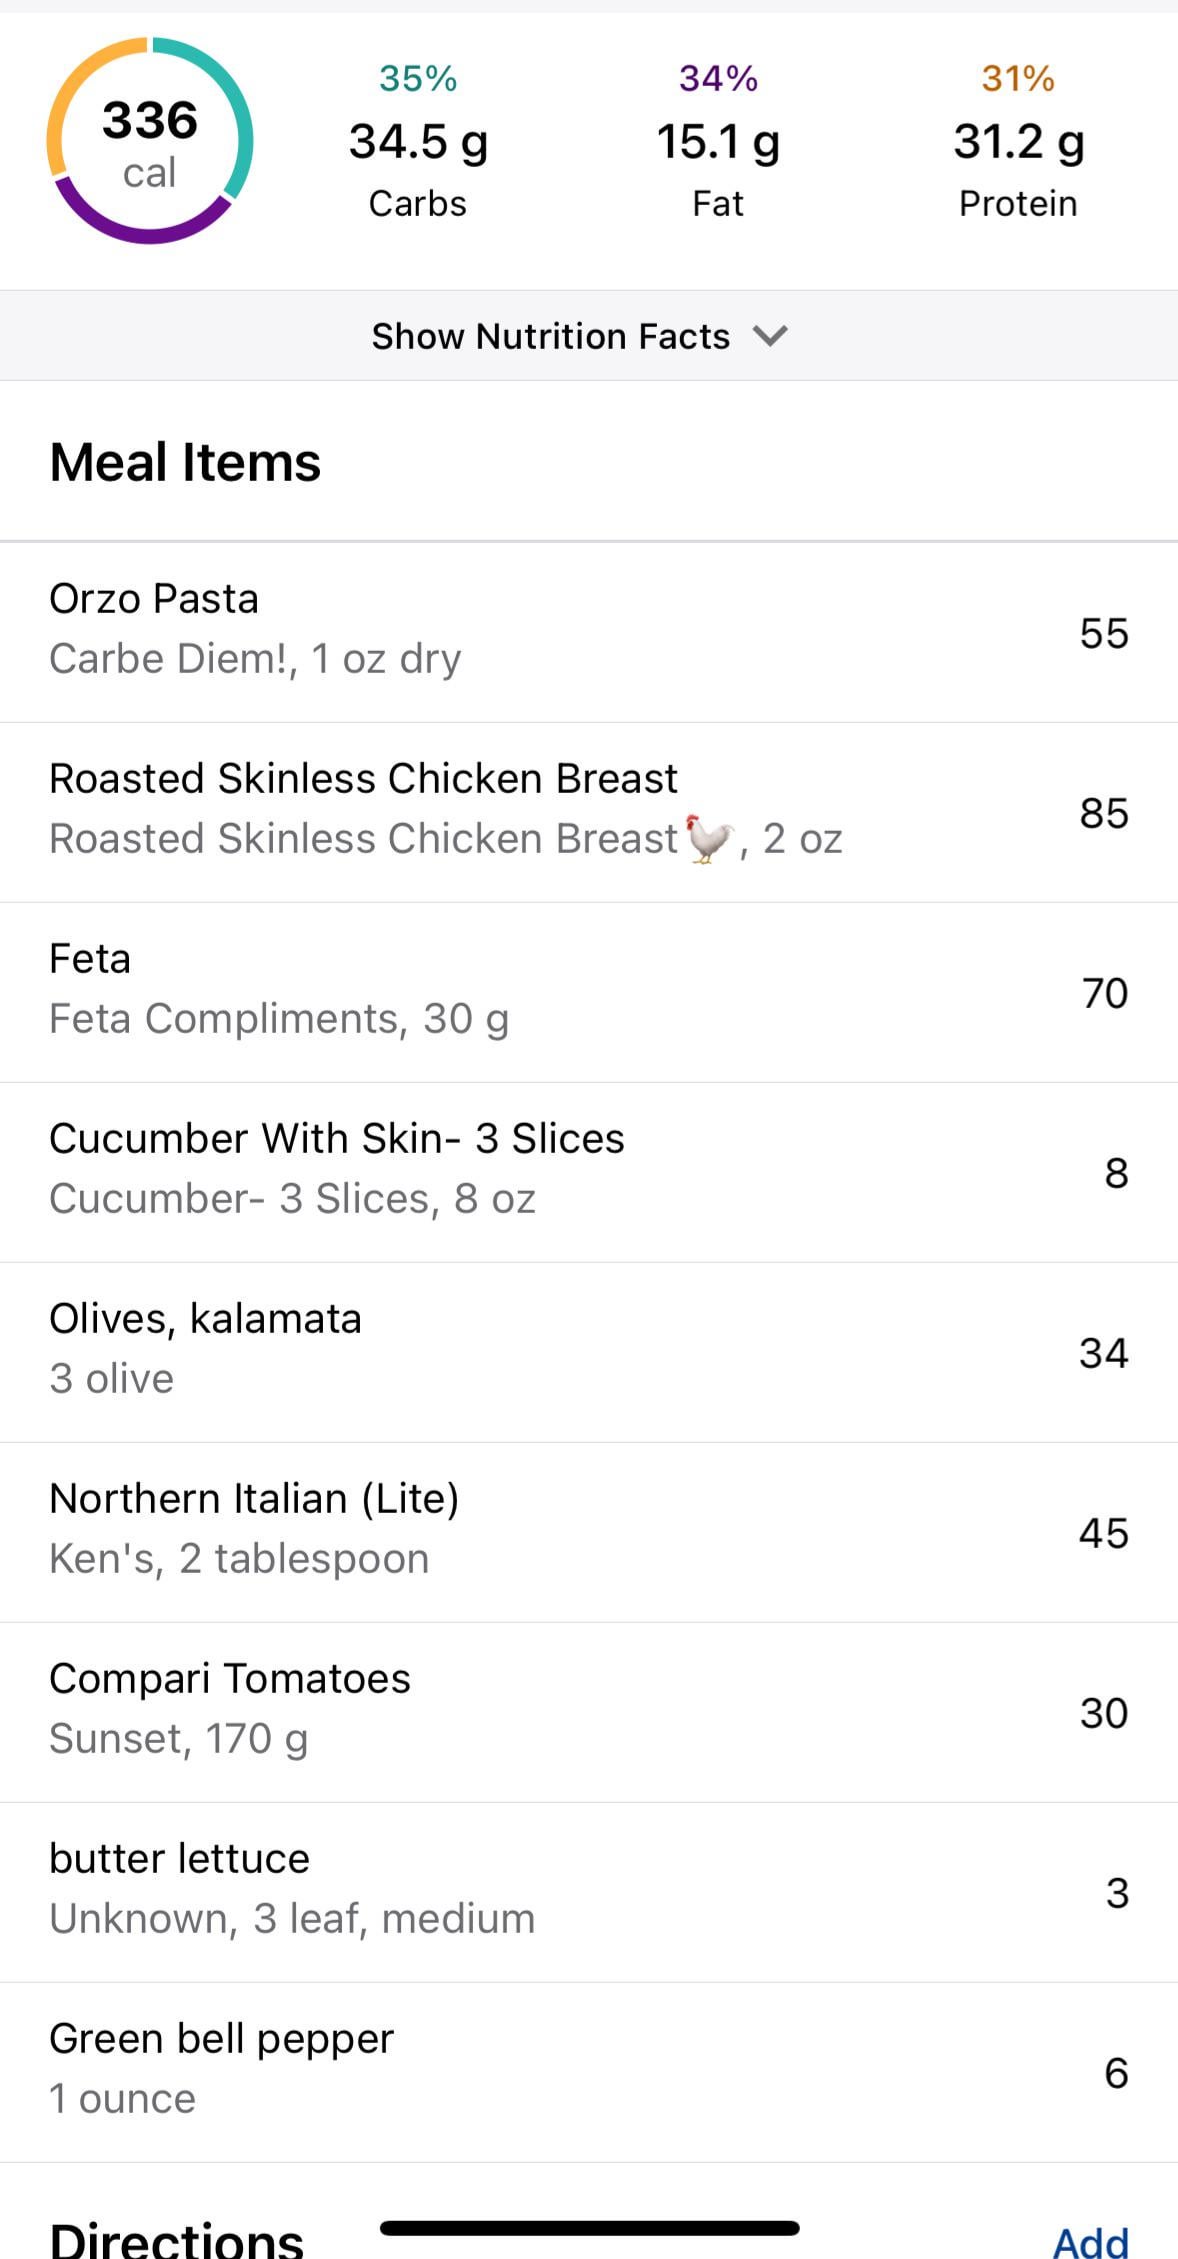Expand Show Nutrition Facts chevron
The height and width of the screenshot is (2259, 1178).
770,336
